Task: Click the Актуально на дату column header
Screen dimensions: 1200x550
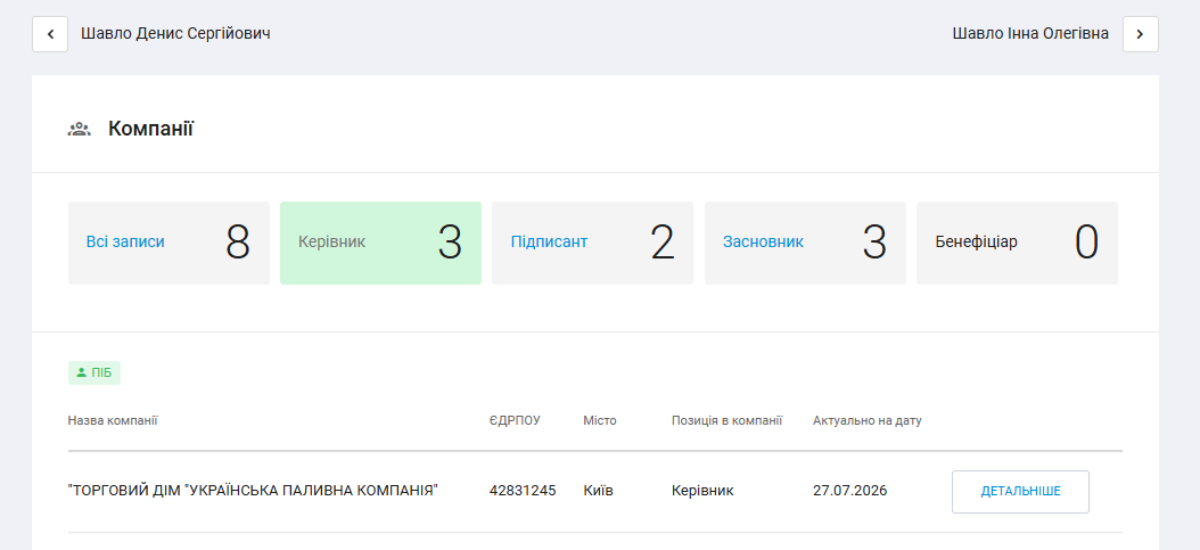Action: pyautogui.click(x=867, y=421)
